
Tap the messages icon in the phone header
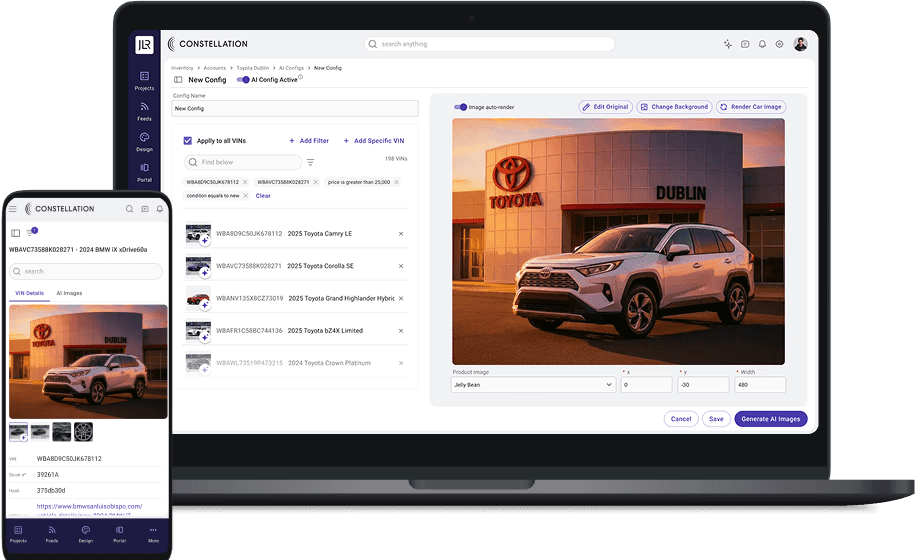click(x=145, y=209)
